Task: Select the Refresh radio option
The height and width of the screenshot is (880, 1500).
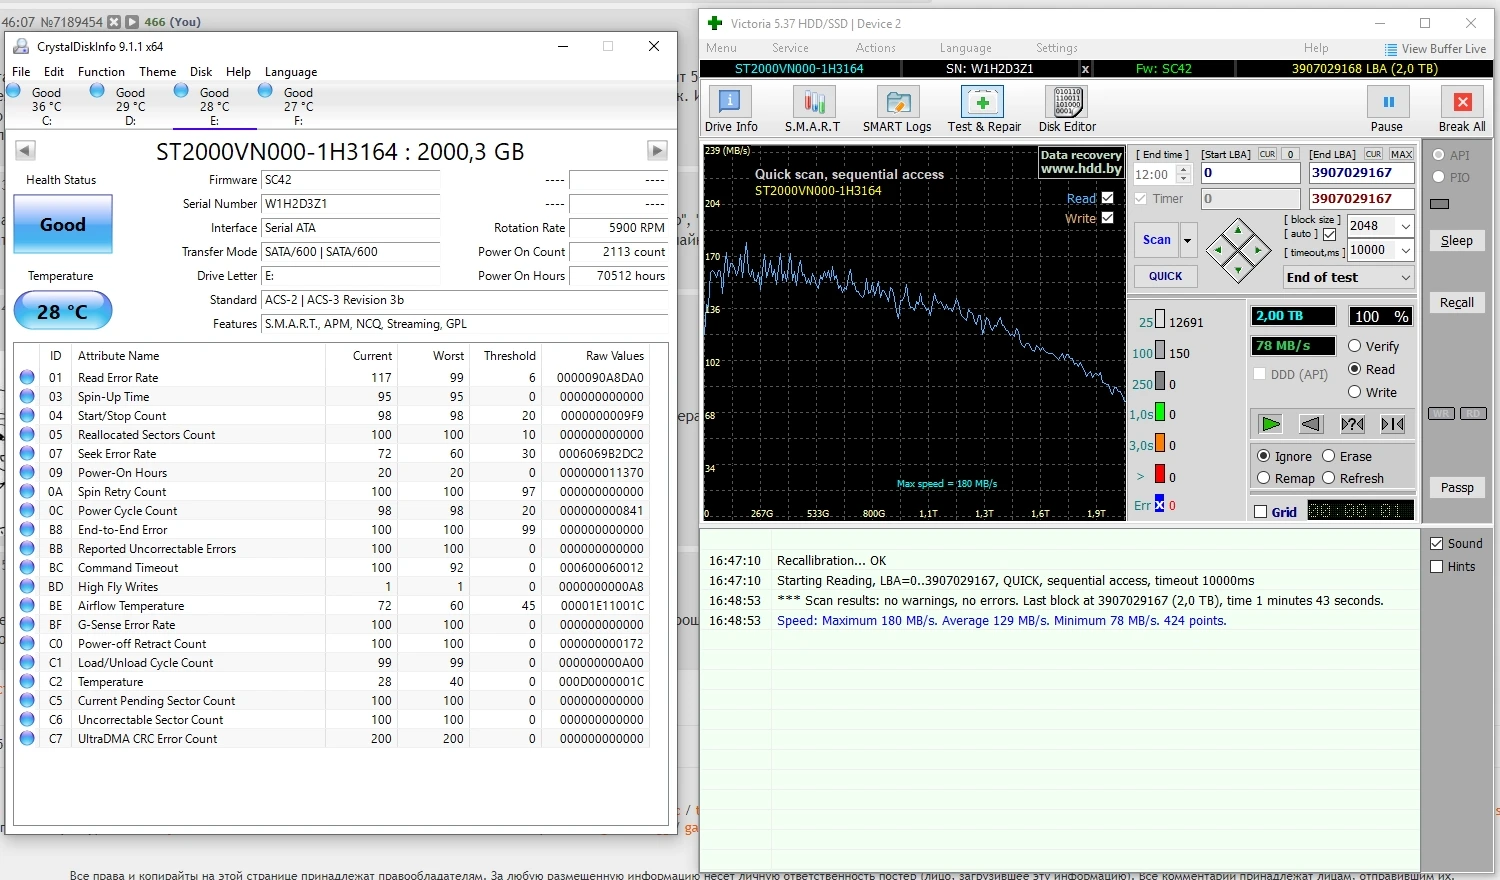Action: pos(1329,478)
